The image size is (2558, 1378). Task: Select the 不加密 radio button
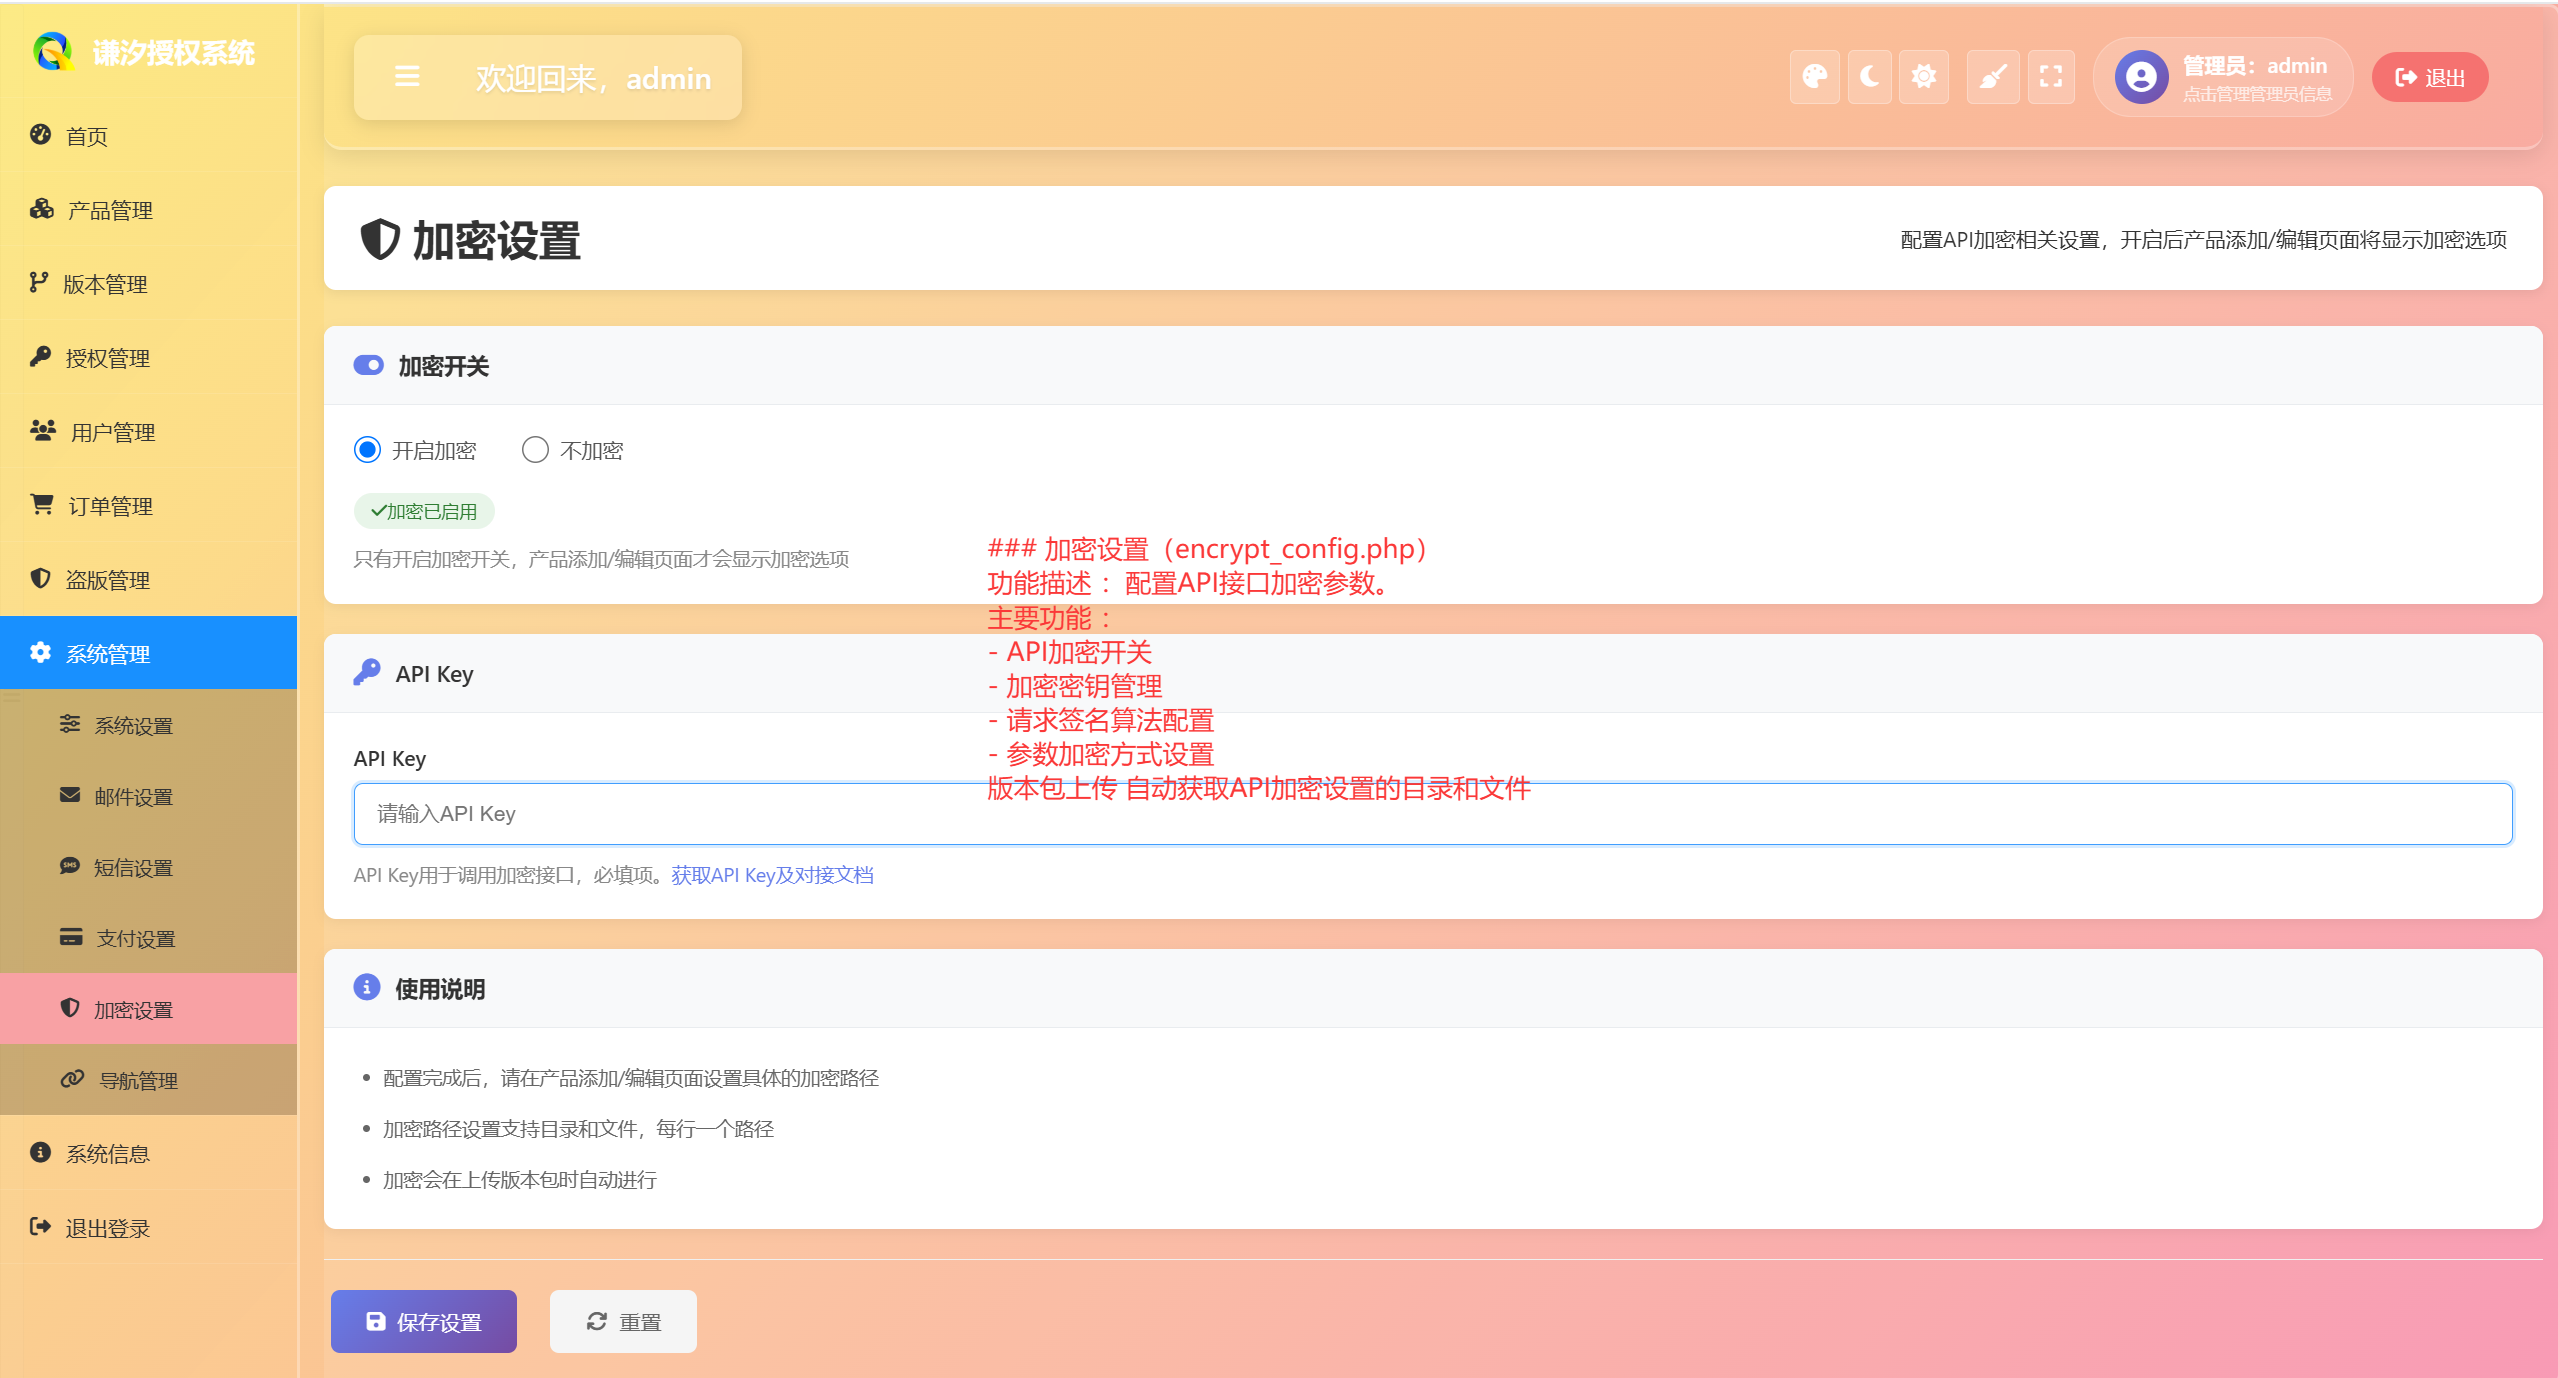pos(535,450)
